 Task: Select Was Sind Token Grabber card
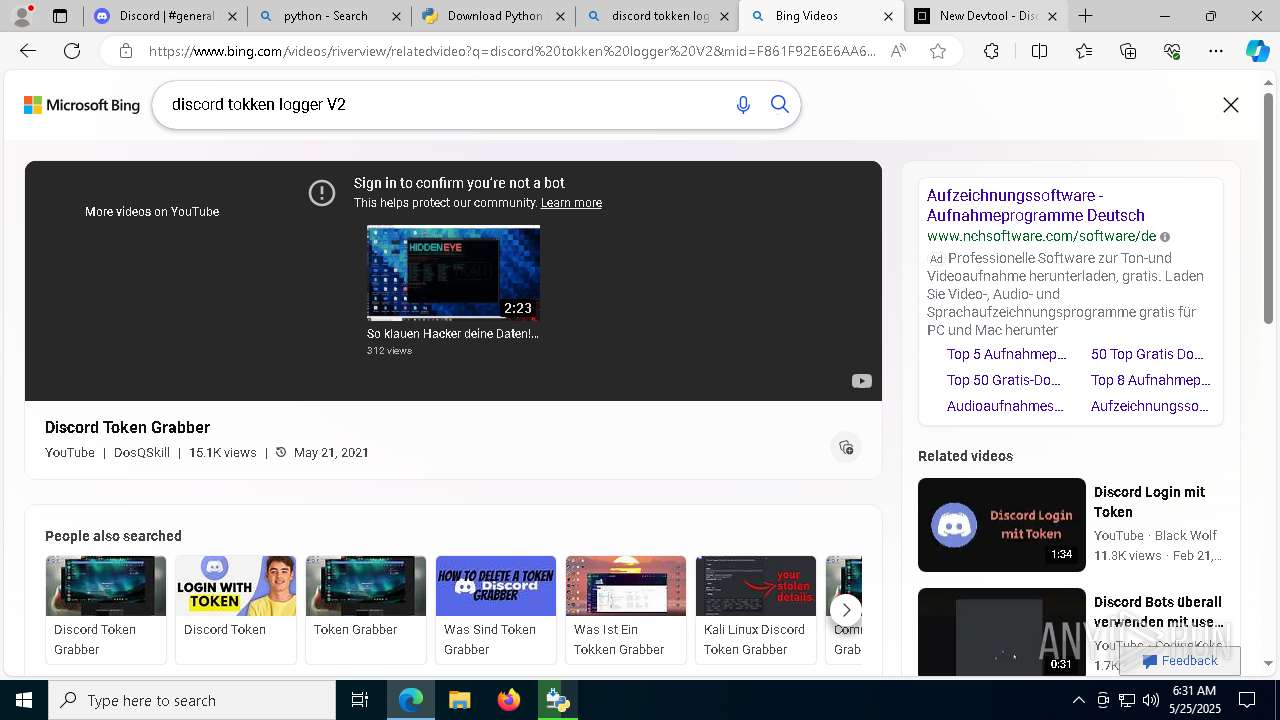coord(496,609)
